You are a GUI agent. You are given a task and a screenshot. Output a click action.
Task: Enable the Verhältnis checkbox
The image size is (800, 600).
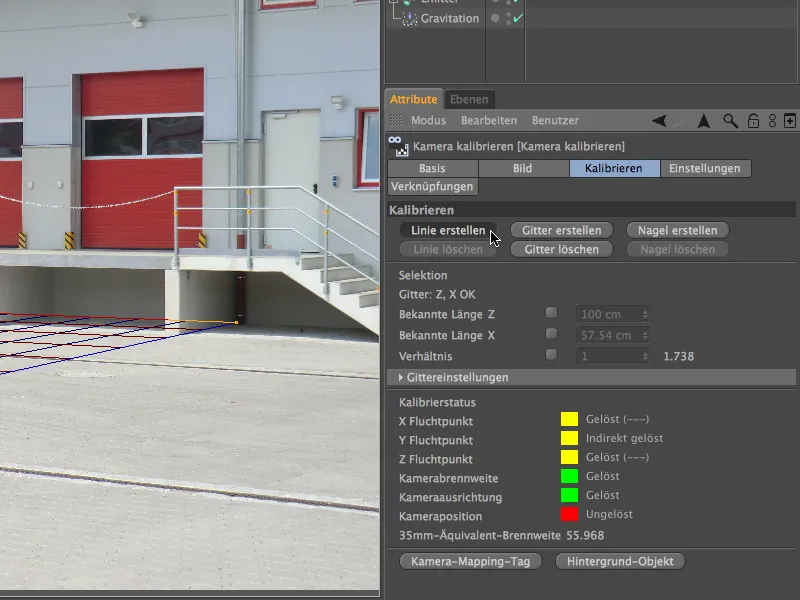552,355
